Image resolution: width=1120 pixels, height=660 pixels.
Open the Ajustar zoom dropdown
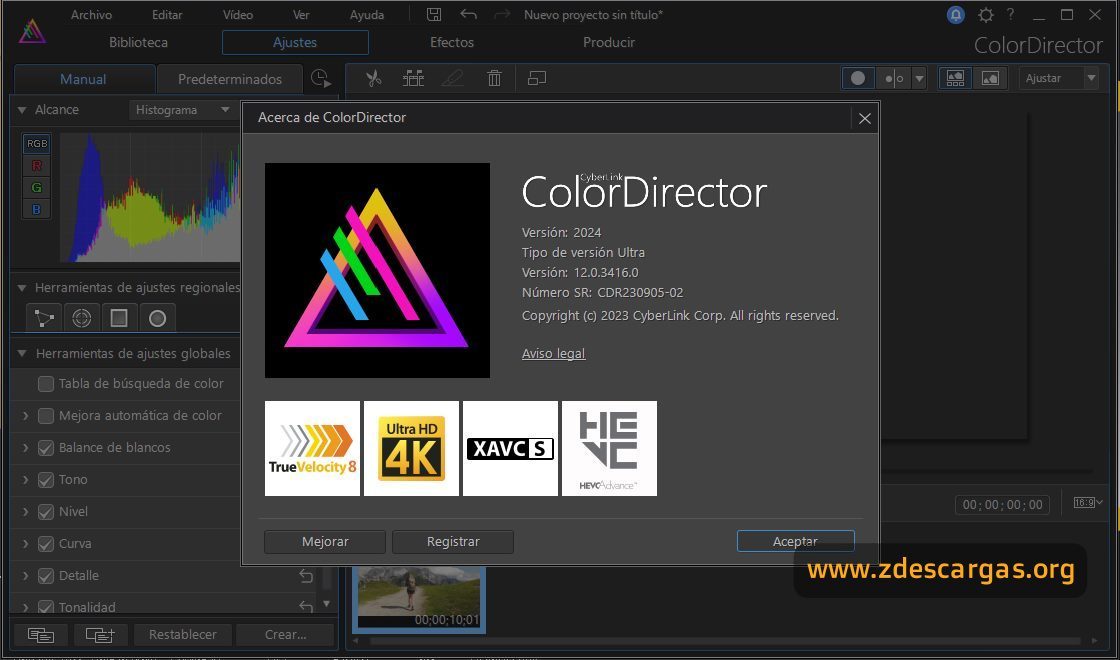(x=1059, y=78)
